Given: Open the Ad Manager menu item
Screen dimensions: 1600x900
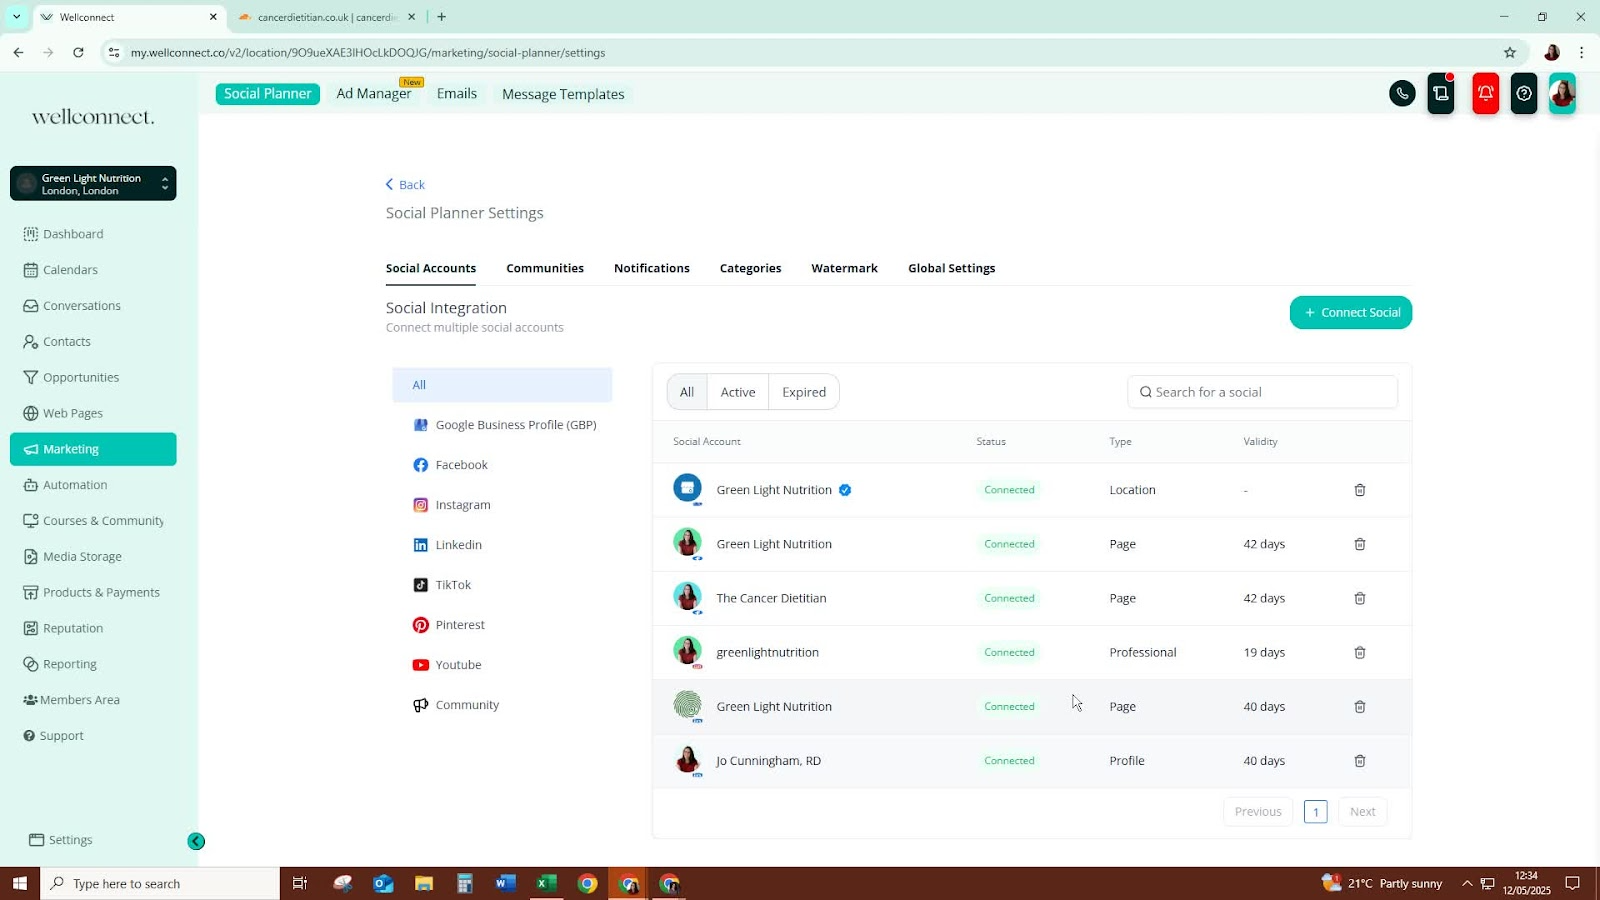Looking at the screenshot, I should click(x=373, y=94).
